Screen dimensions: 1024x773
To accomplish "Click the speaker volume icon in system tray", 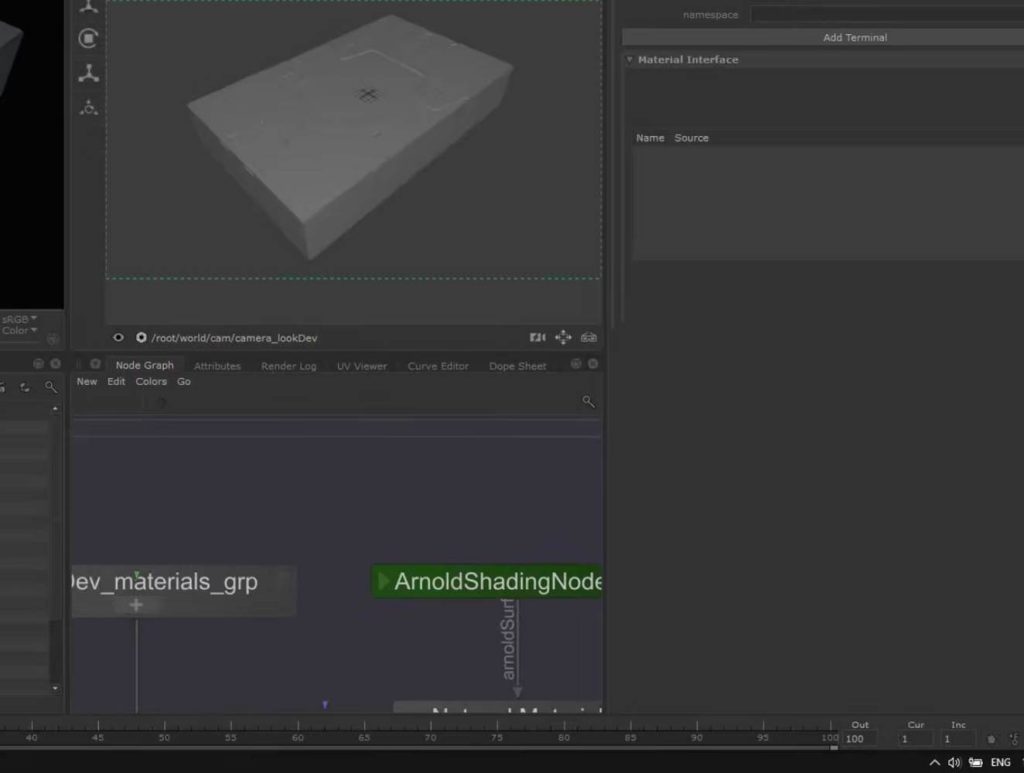I will pos(954,762).
